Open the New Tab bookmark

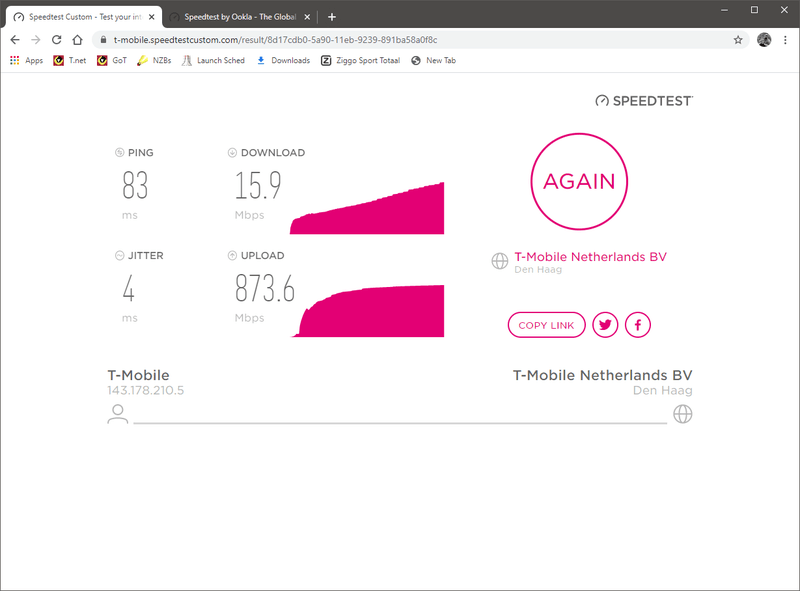pyautogui.click(x=434, y=60)
